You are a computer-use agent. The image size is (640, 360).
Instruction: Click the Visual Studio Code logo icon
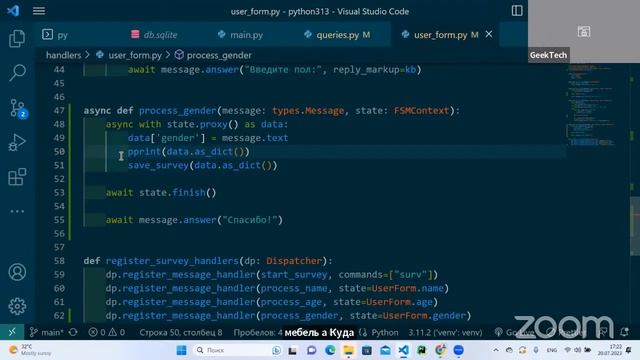pyautogui.click(x=13, y=11)
